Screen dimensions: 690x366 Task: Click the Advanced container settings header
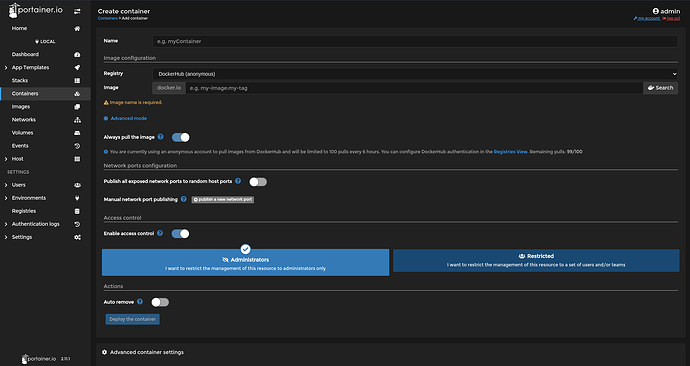[143, 352]
